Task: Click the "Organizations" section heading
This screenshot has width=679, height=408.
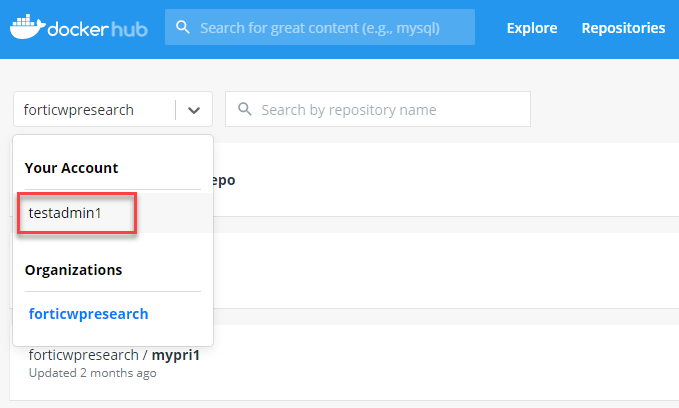Action: 76,270
